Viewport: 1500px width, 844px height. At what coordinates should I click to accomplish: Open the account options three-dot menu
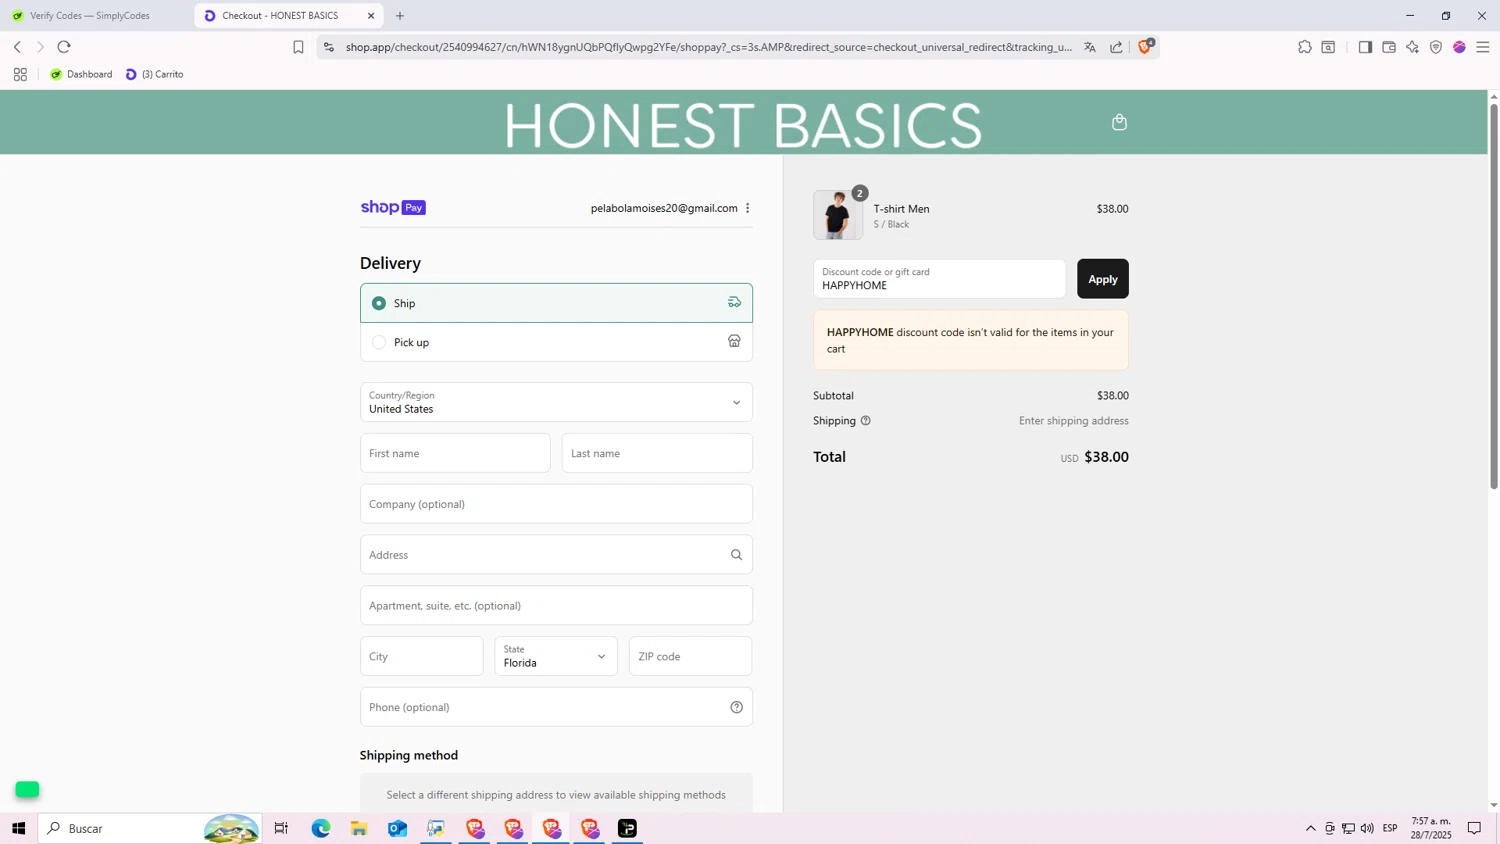(x=748, y=208)
